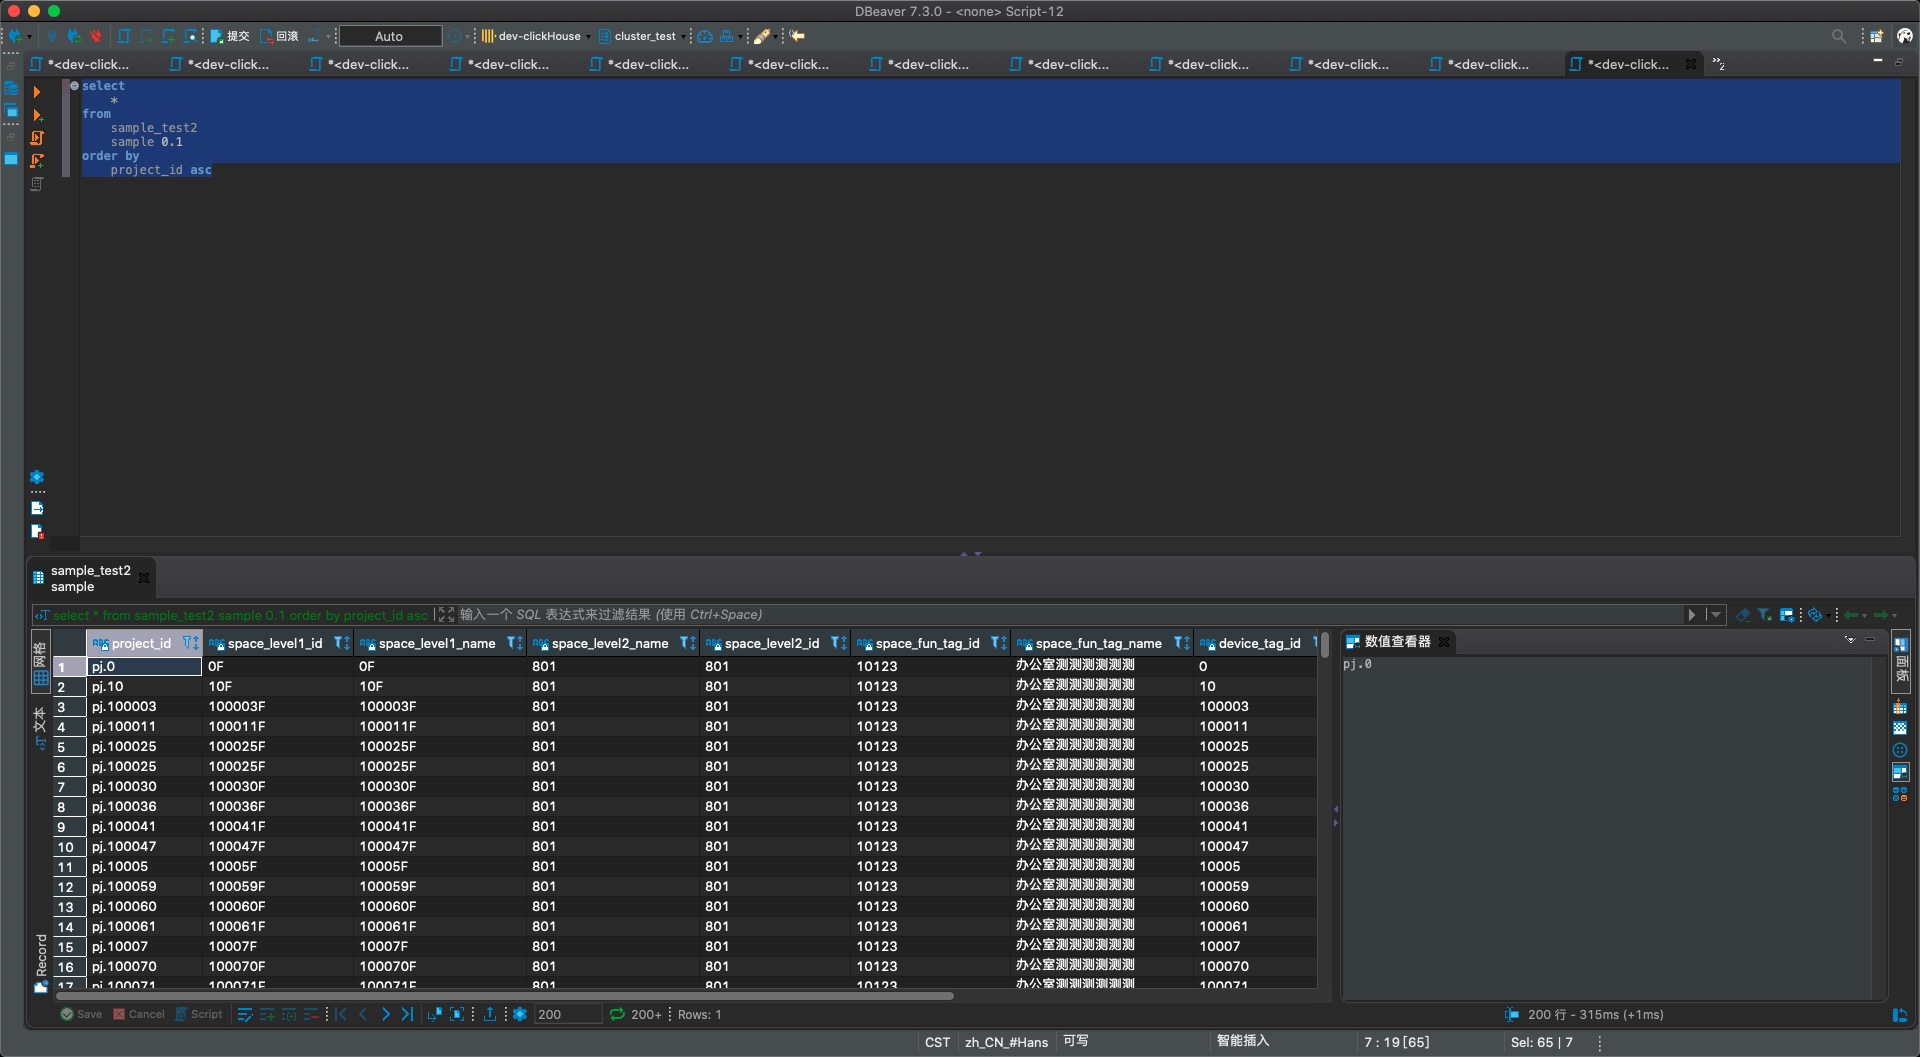1920x1057 pixels.
Task: Click the Explain execution plan icon
Action: coord(37,184)
